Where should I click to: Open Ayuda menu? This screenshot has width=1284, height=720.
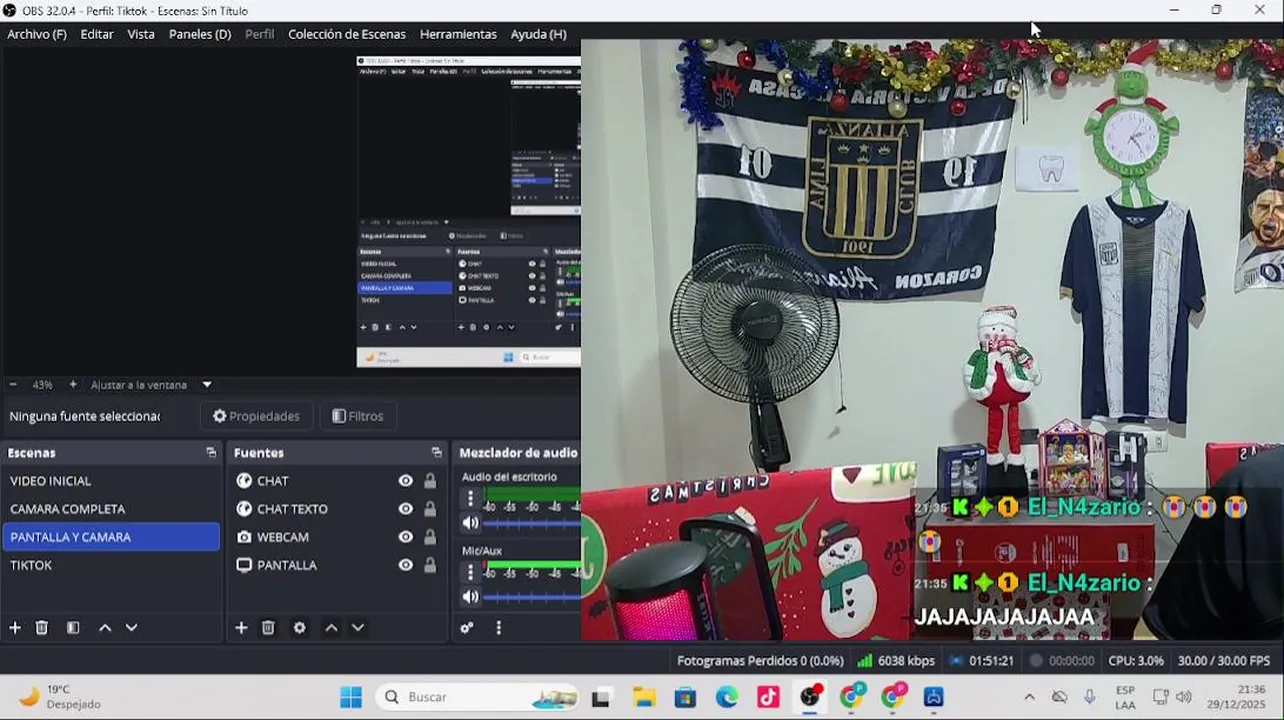[x=539, y=34]
